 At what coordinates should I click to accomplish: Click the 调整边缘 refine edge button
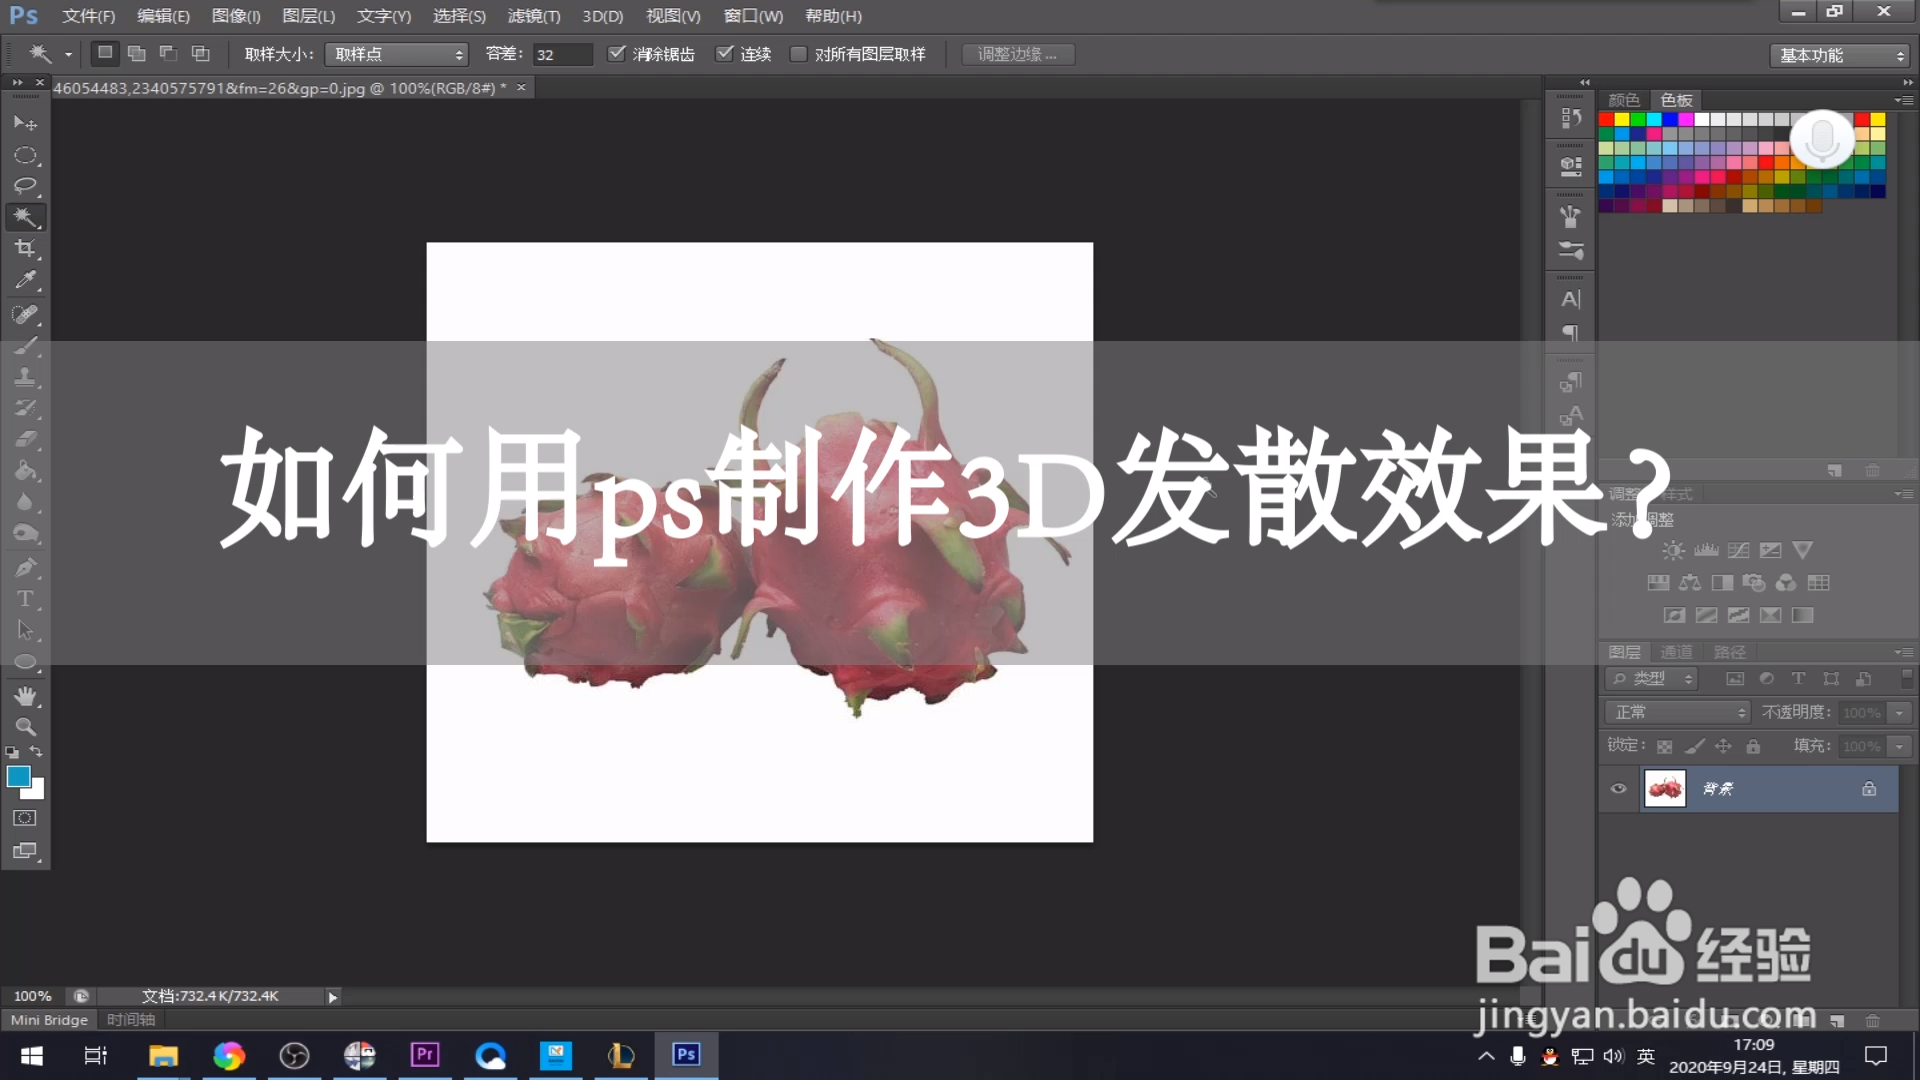[1018, 54]
